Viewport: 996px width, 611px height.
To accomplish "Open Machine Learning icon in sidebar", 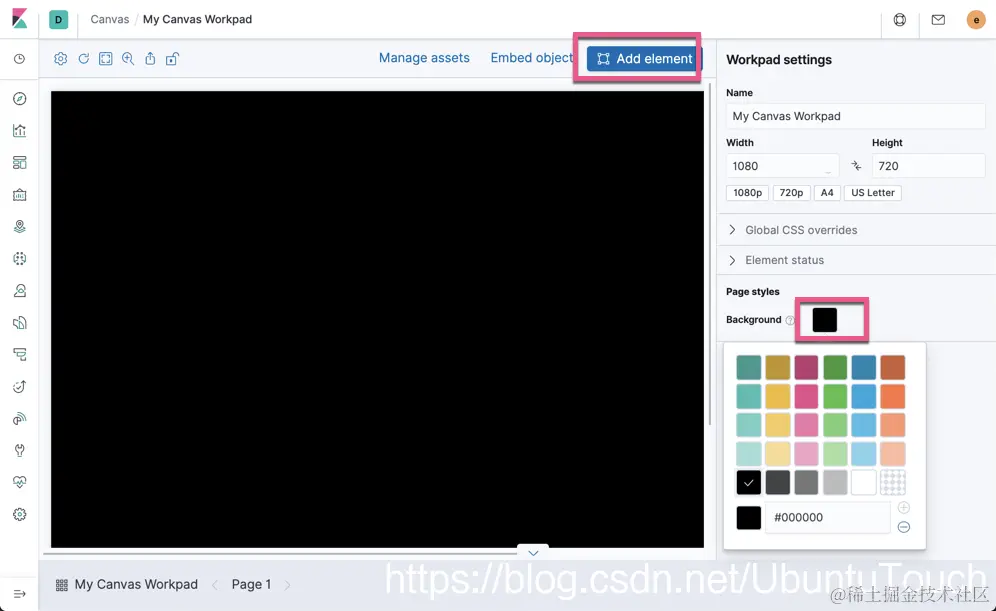I will [20, 258].
